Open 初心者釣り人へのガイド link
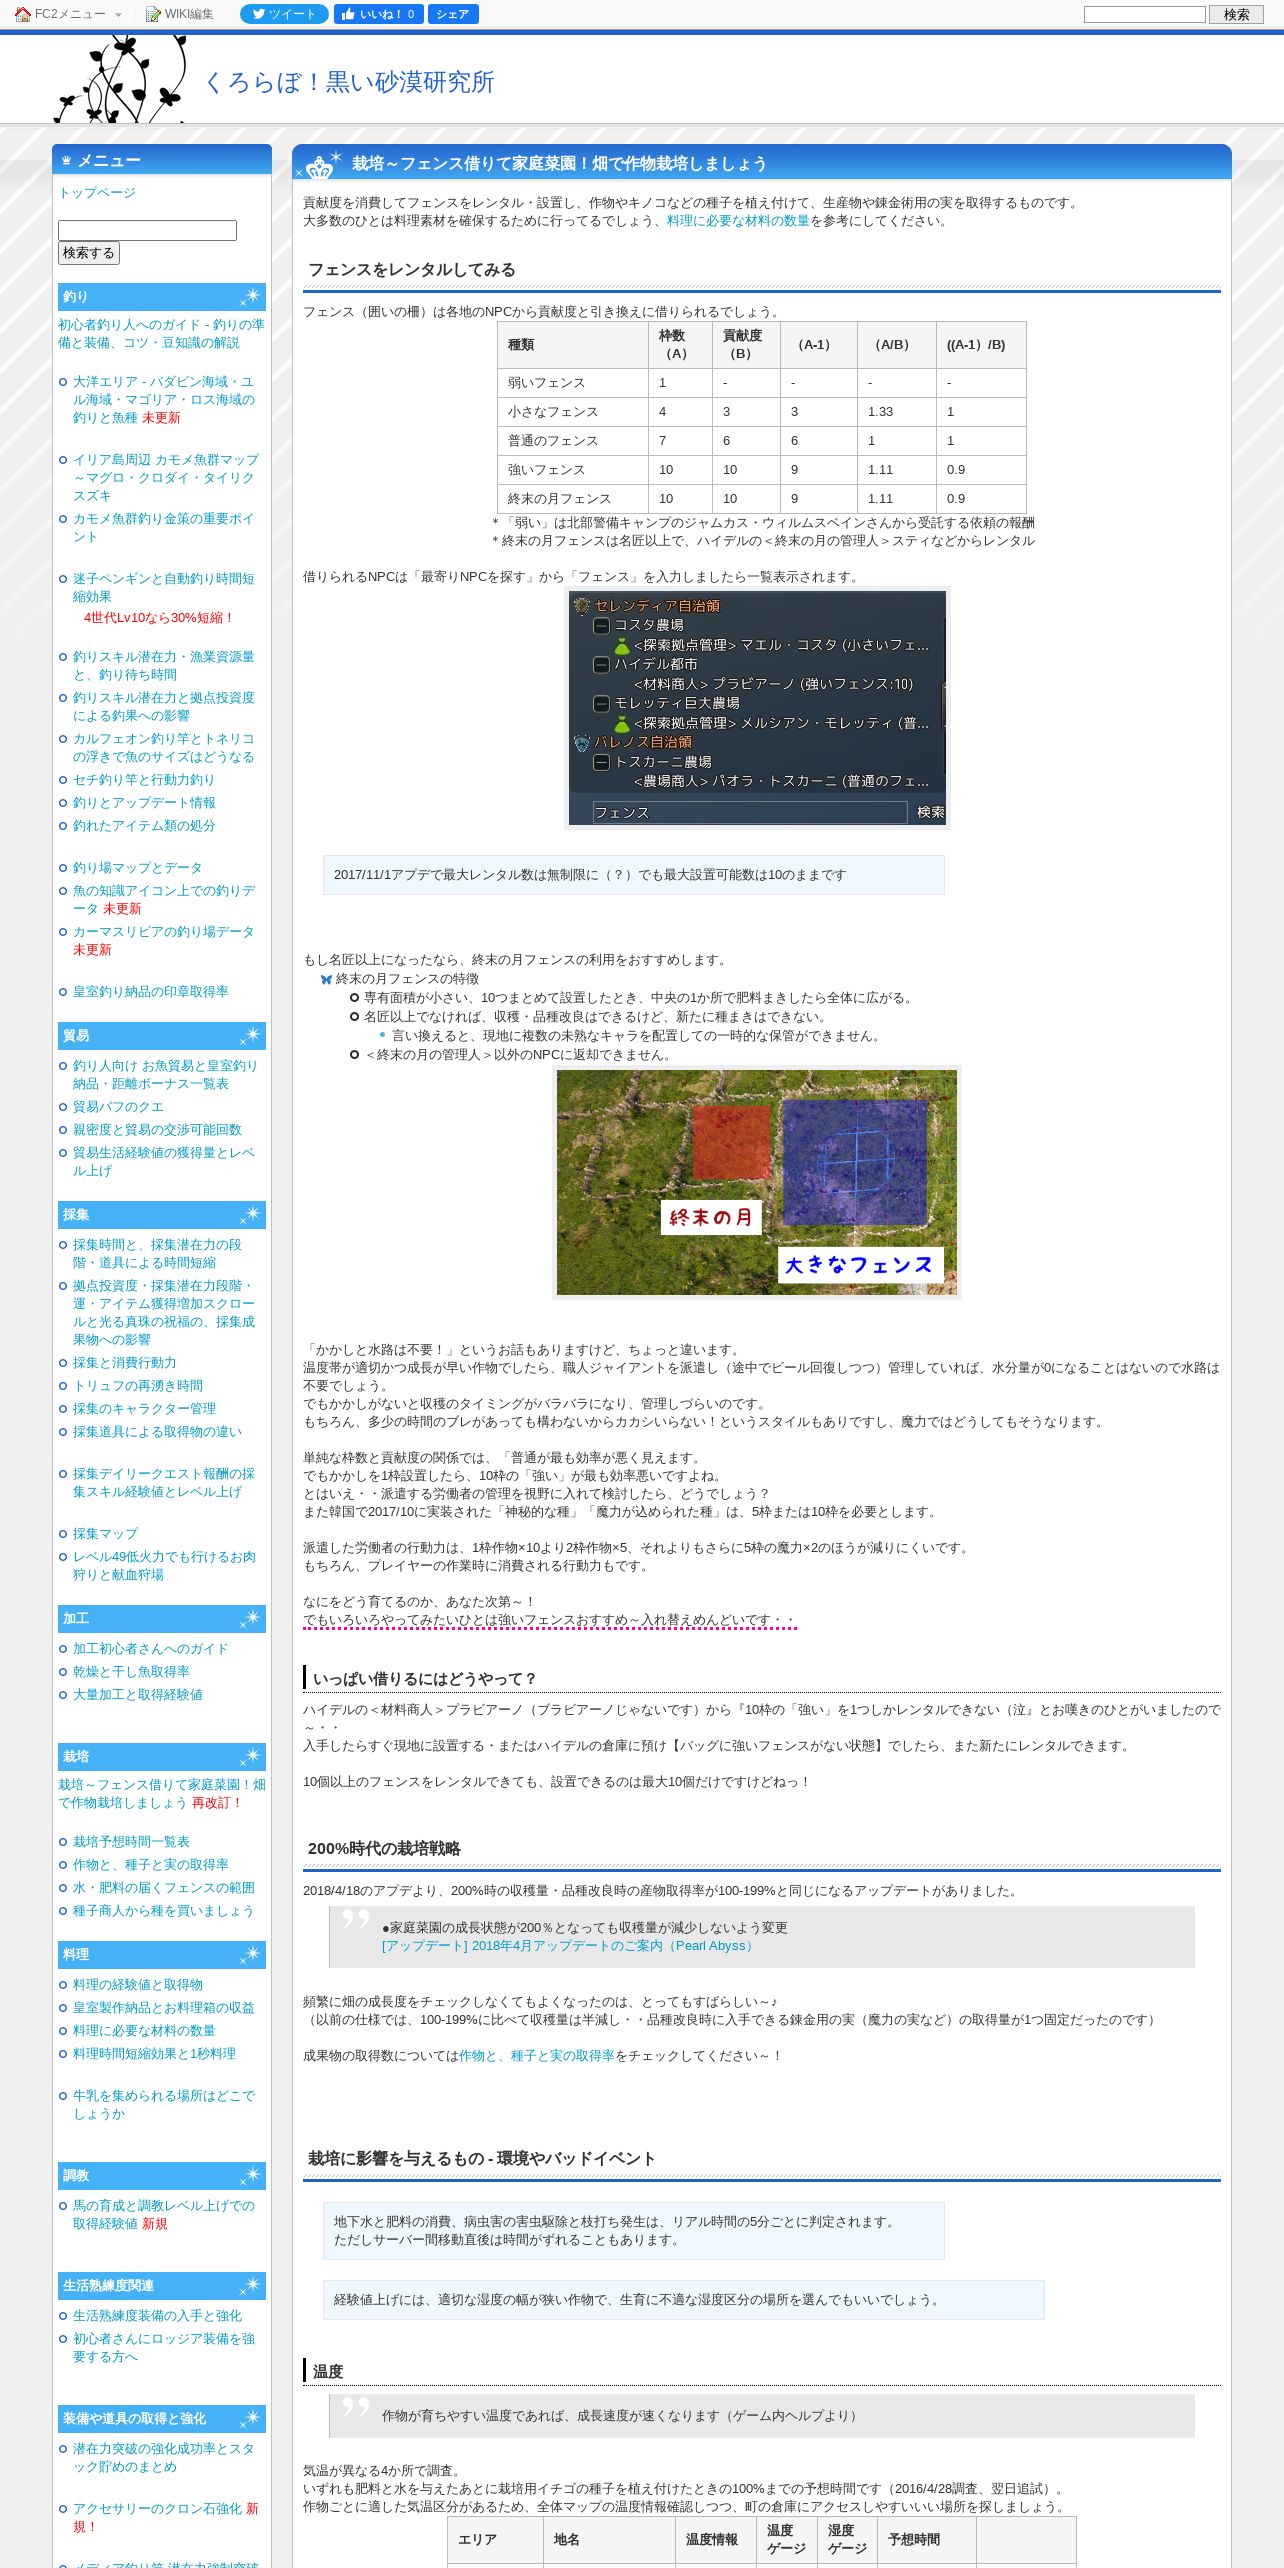The image size is (1284, 2568). coord(161,334)
